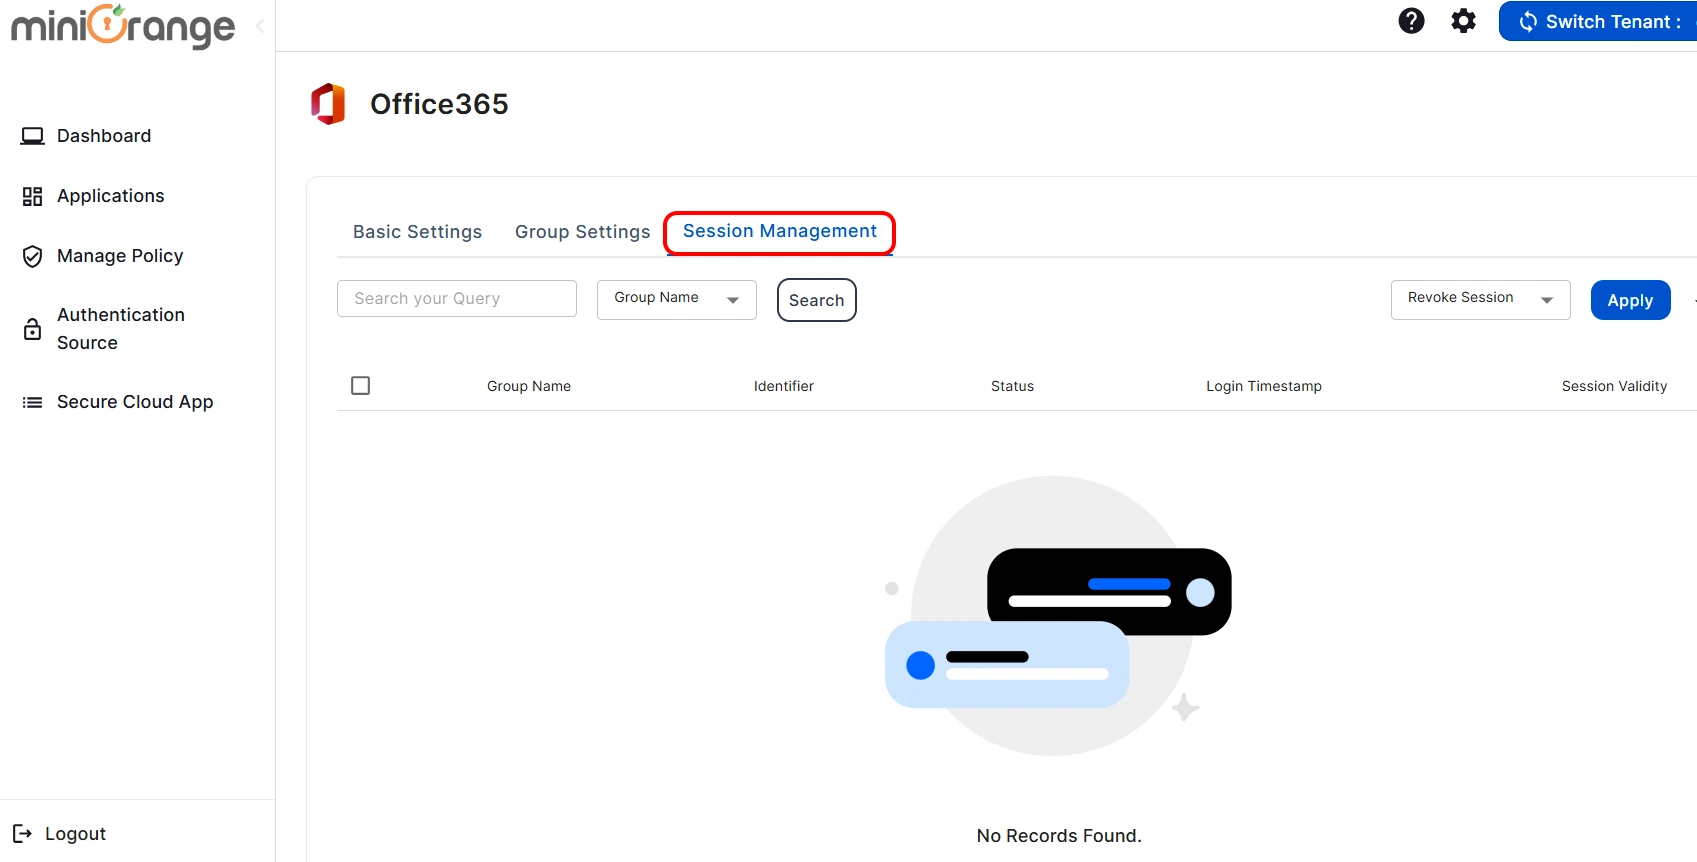Click the Office365 page title

pyautogui.click(x=439, y=104)
